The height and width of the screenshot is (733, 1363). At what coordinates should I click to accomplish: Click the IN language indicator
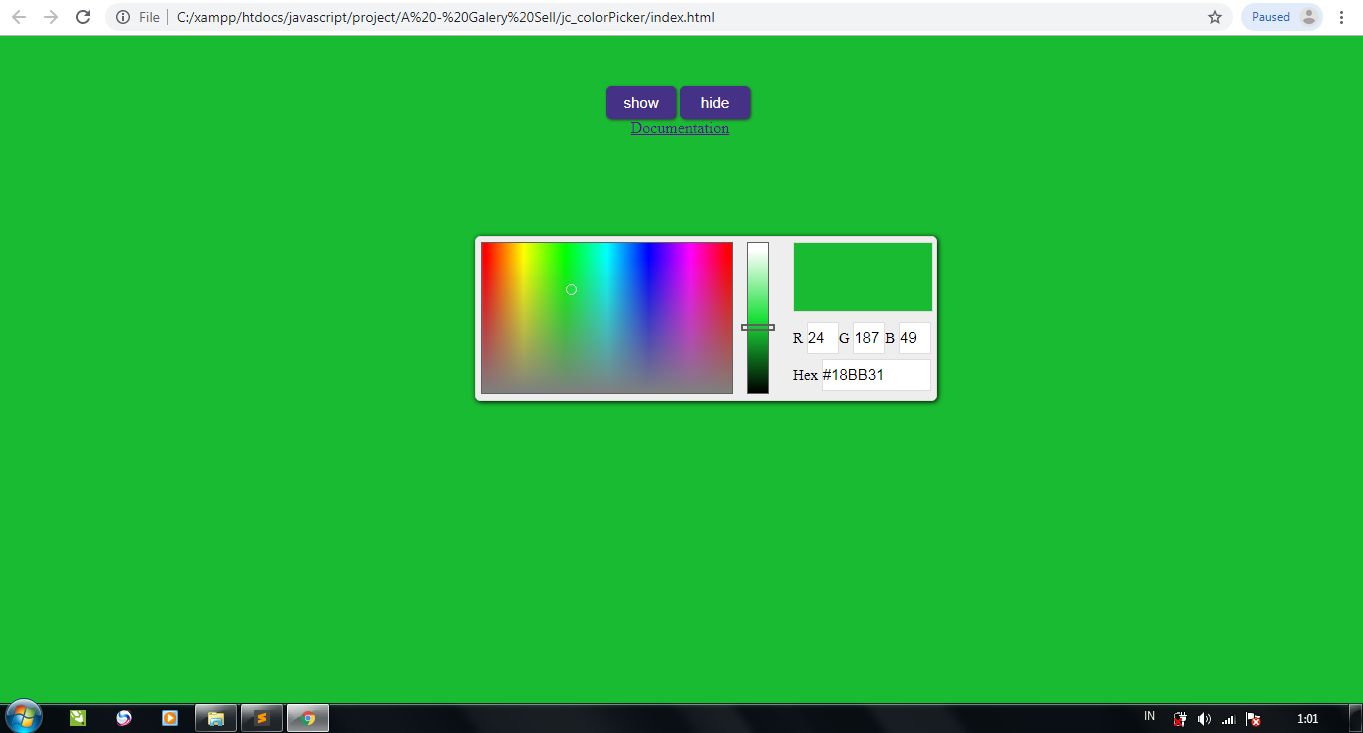(1149, 716)
